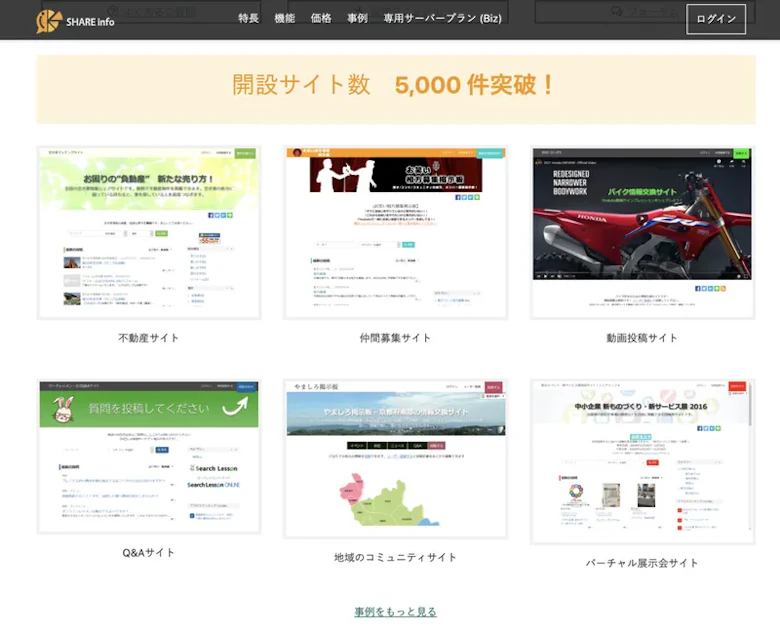Click the 開設サイト数 5,000件突破 banner

pyautogui.click(x=395, y=89)
